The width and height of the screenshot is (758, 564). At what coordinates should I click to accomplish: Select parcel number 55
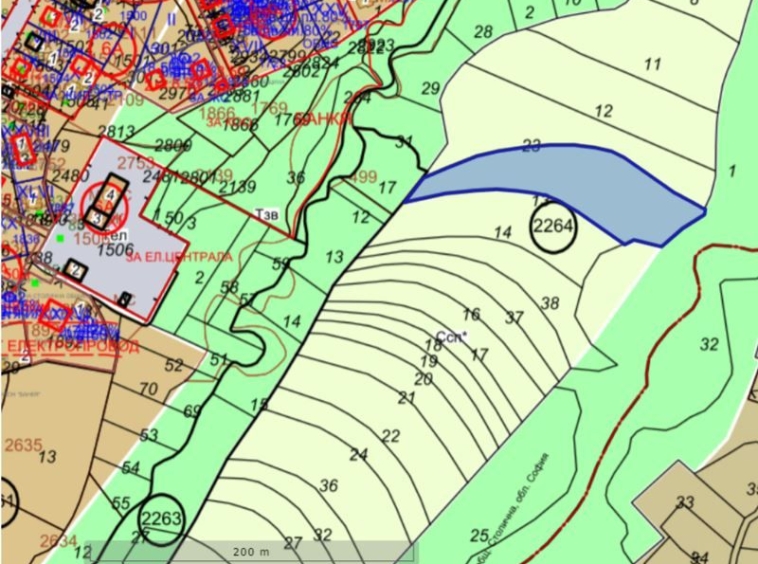(121, 503)
